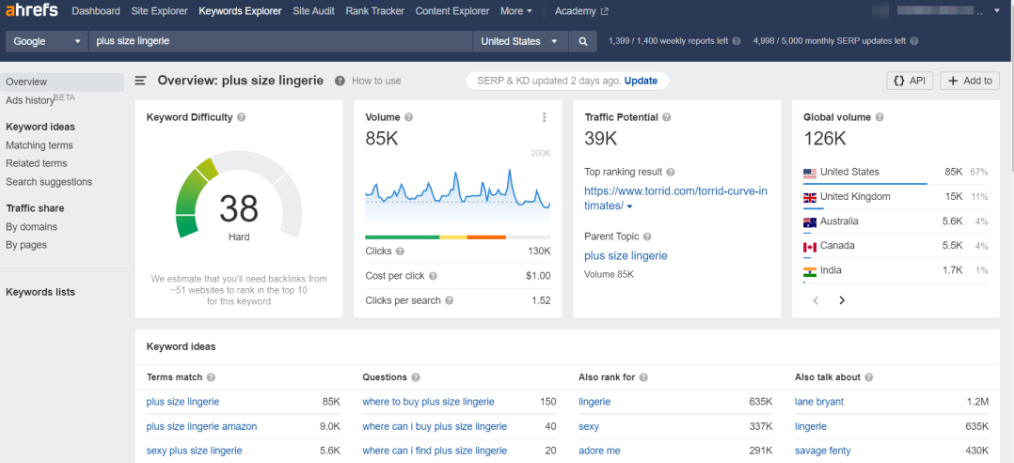The width and height of the screenshot is (1014, 463).
Task: Click help icon beside Parent Topic
Action: coord(647,237)
